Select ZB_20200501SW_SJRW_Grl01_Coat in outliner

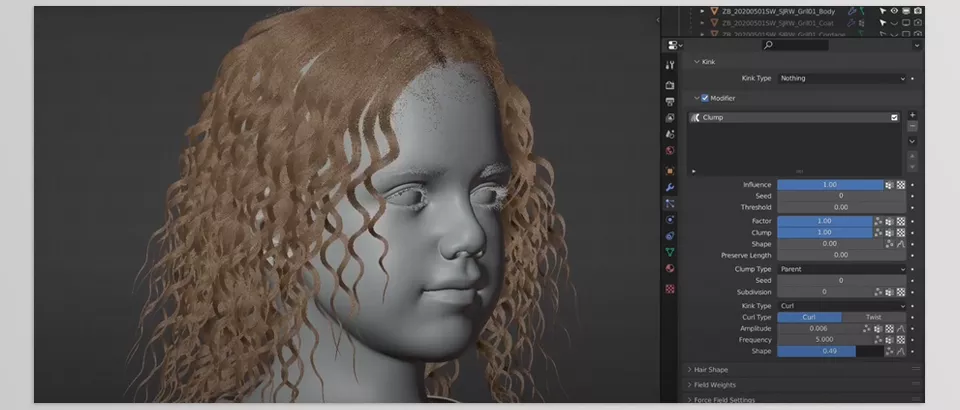pos(778,23)
